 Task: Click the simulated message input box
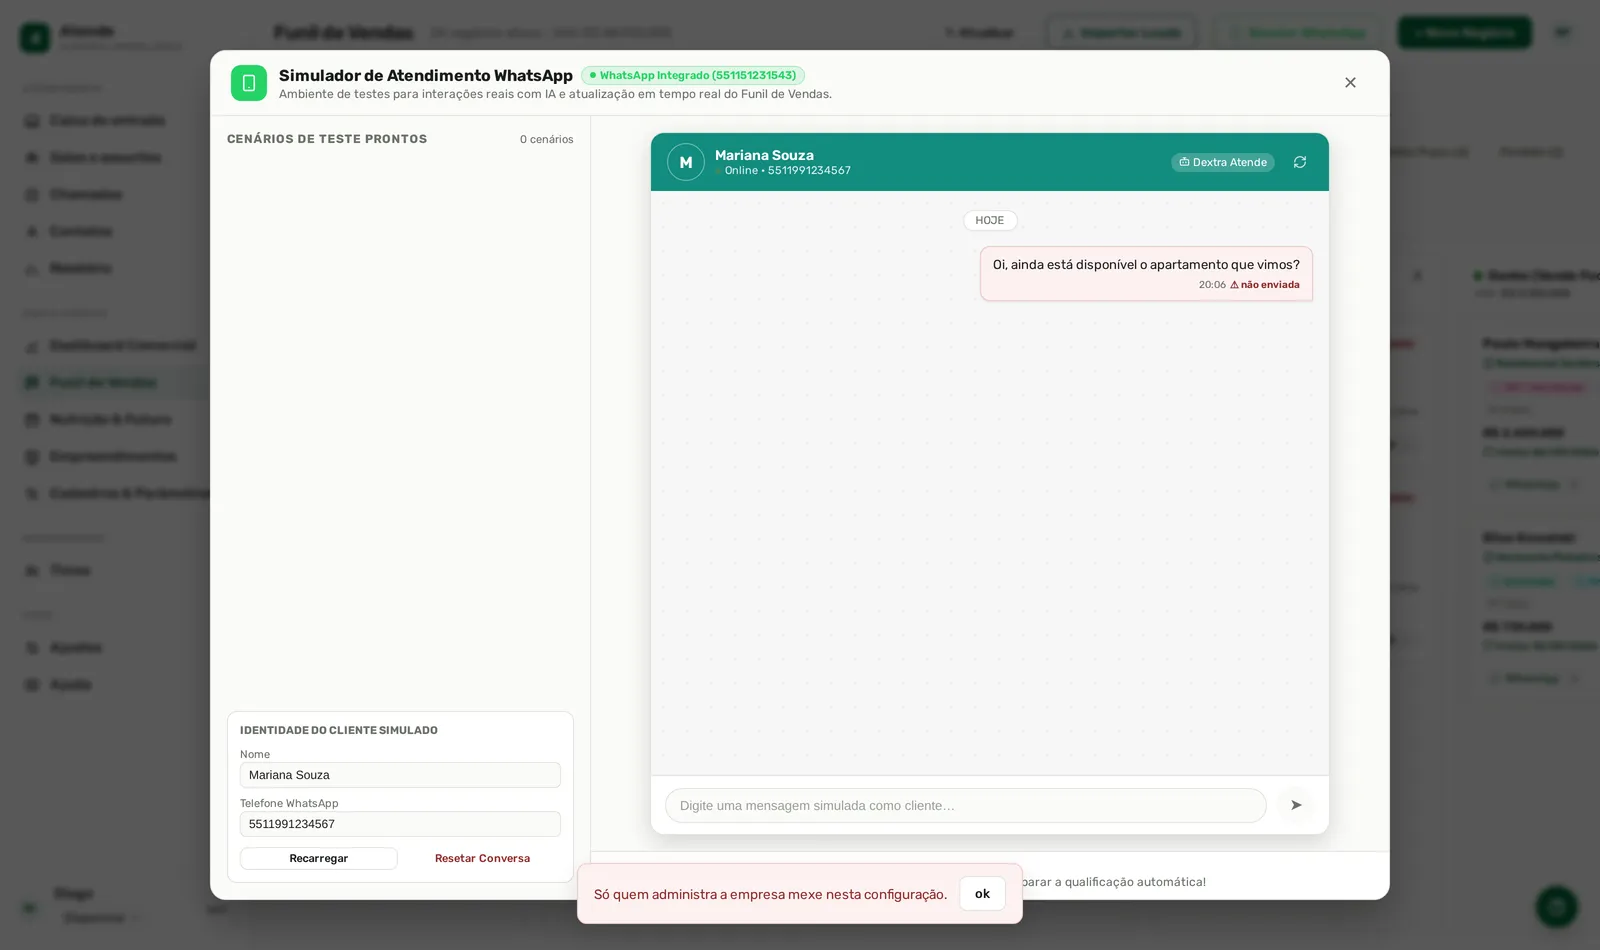pyautogui.click(x=966, y=805)
